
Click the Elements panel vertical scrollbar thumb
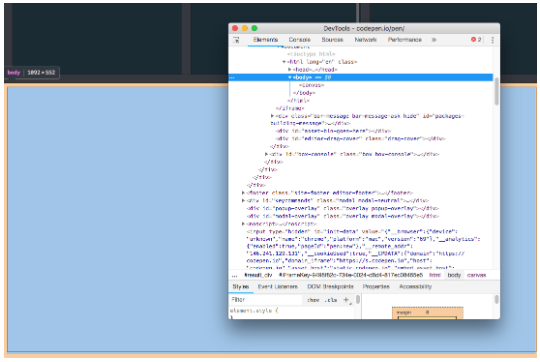[496, 92]
